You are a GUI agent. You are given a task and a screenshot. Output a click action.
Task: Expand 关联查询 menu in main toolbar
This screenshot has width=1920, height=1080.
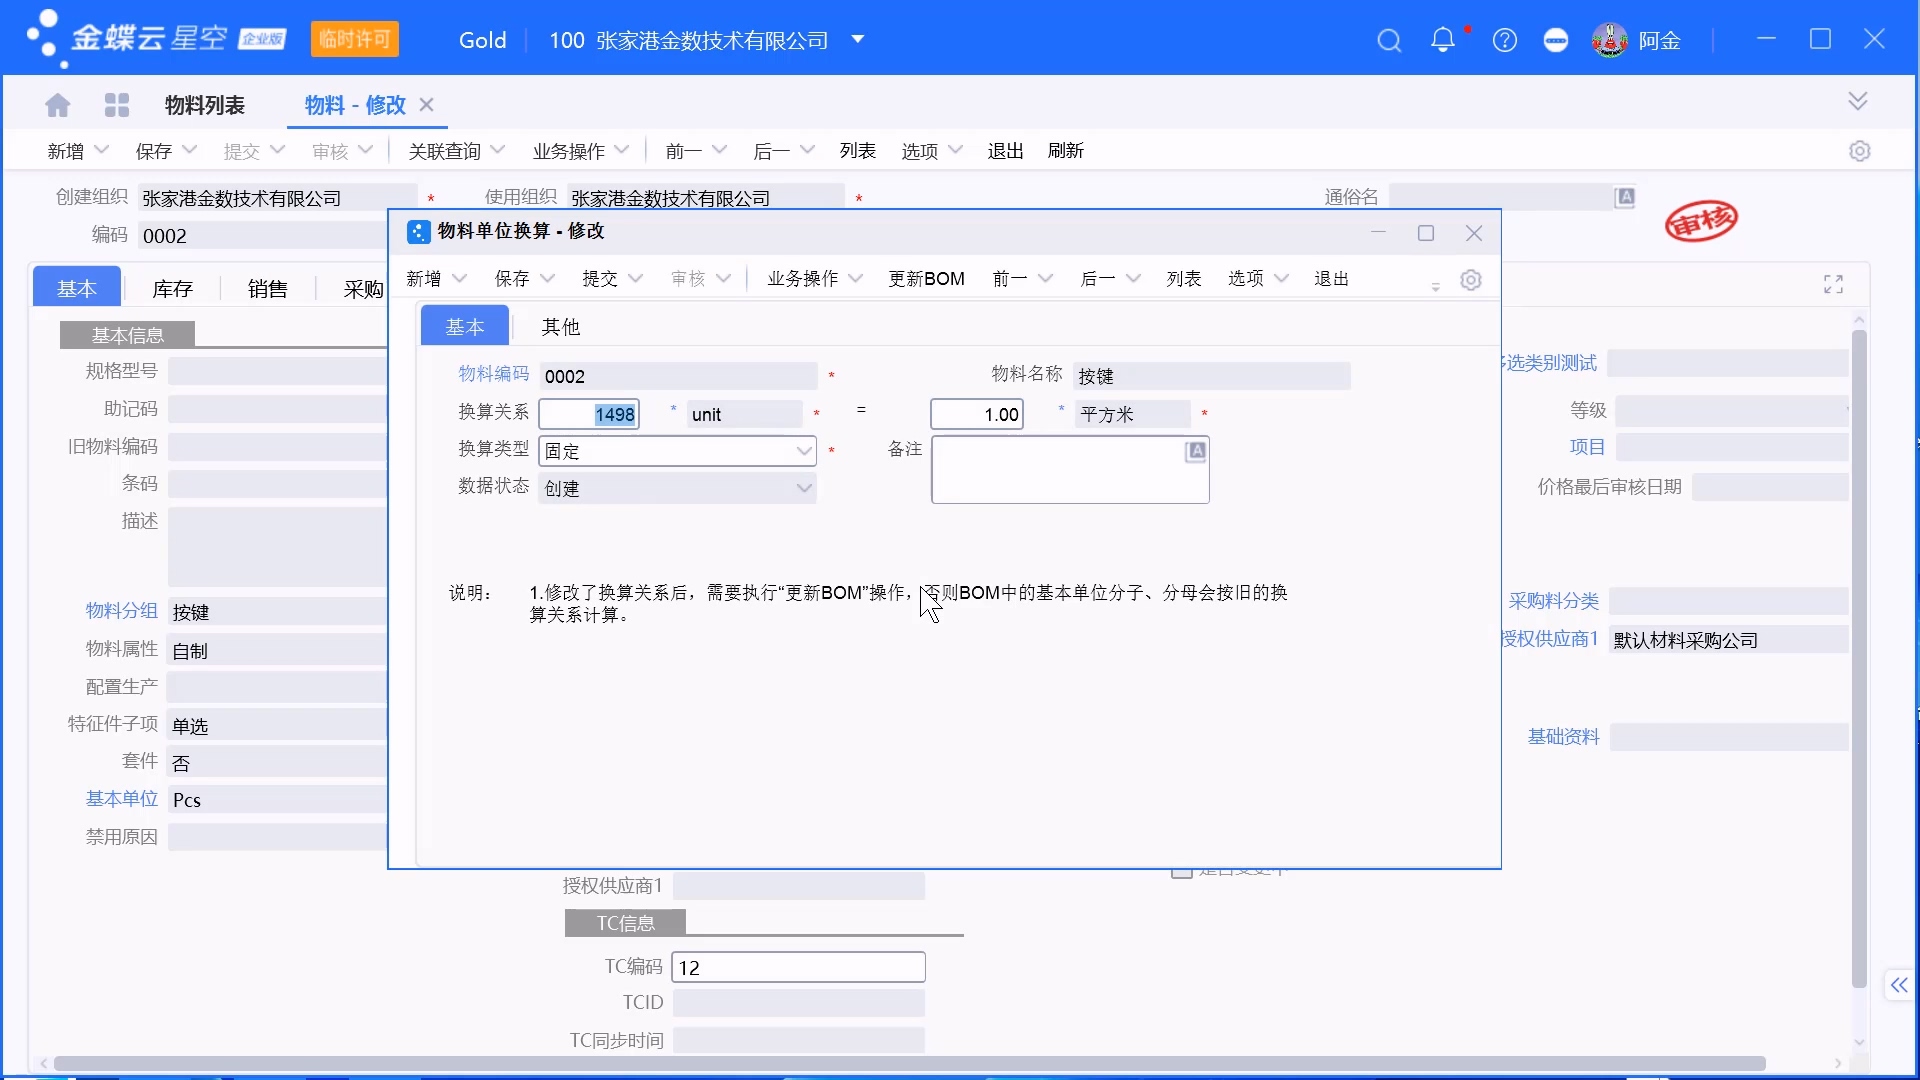pyautogui.click(x=456, y=151)
